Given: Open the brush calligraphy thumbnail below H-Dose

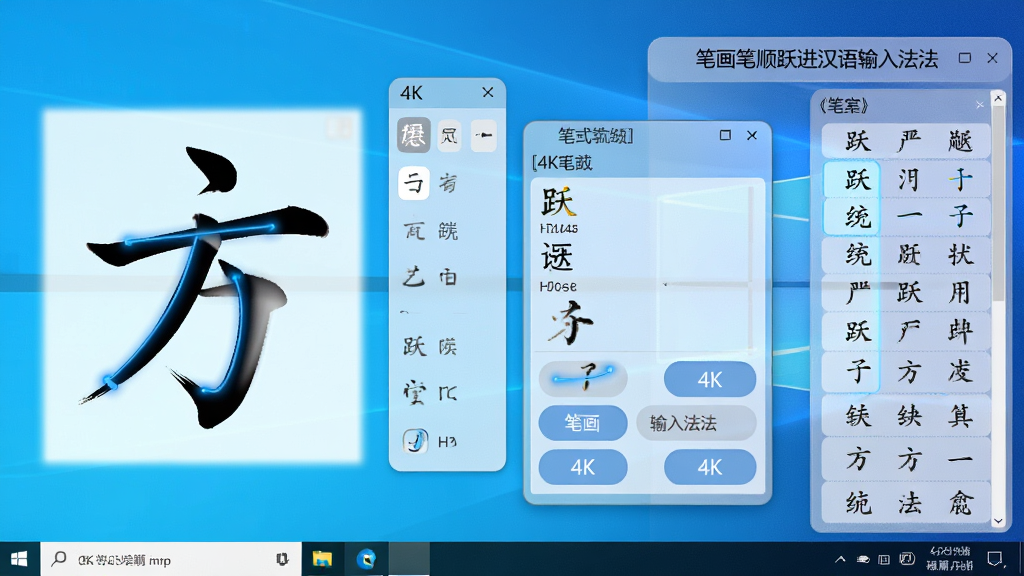Looking at the screenshot, I should pyautogui.click(x=570, y=323).
